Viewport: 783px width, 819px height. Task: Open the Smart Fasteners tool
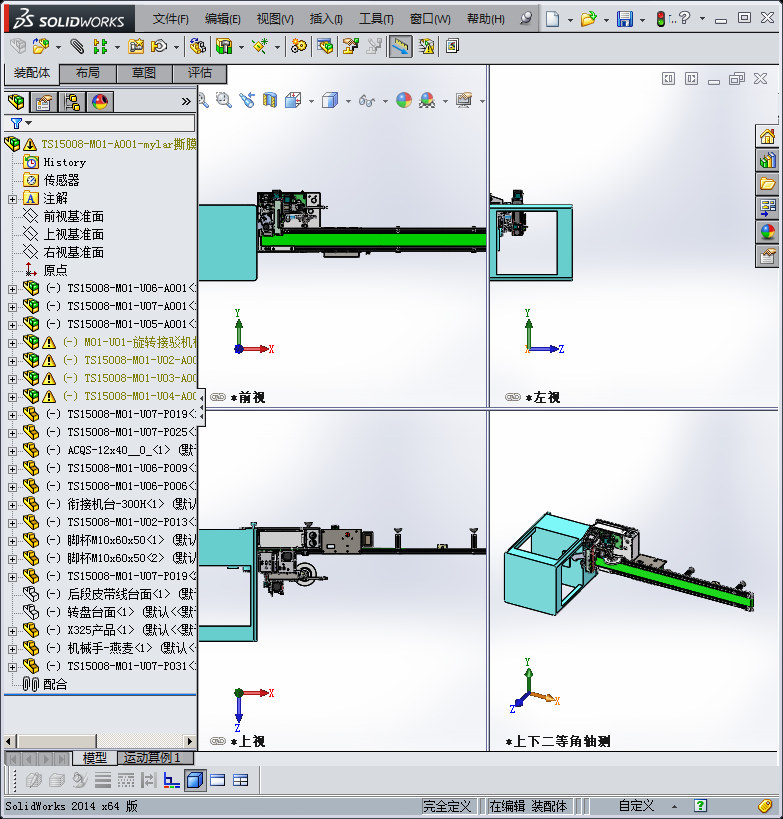click(x=136, y=46)
